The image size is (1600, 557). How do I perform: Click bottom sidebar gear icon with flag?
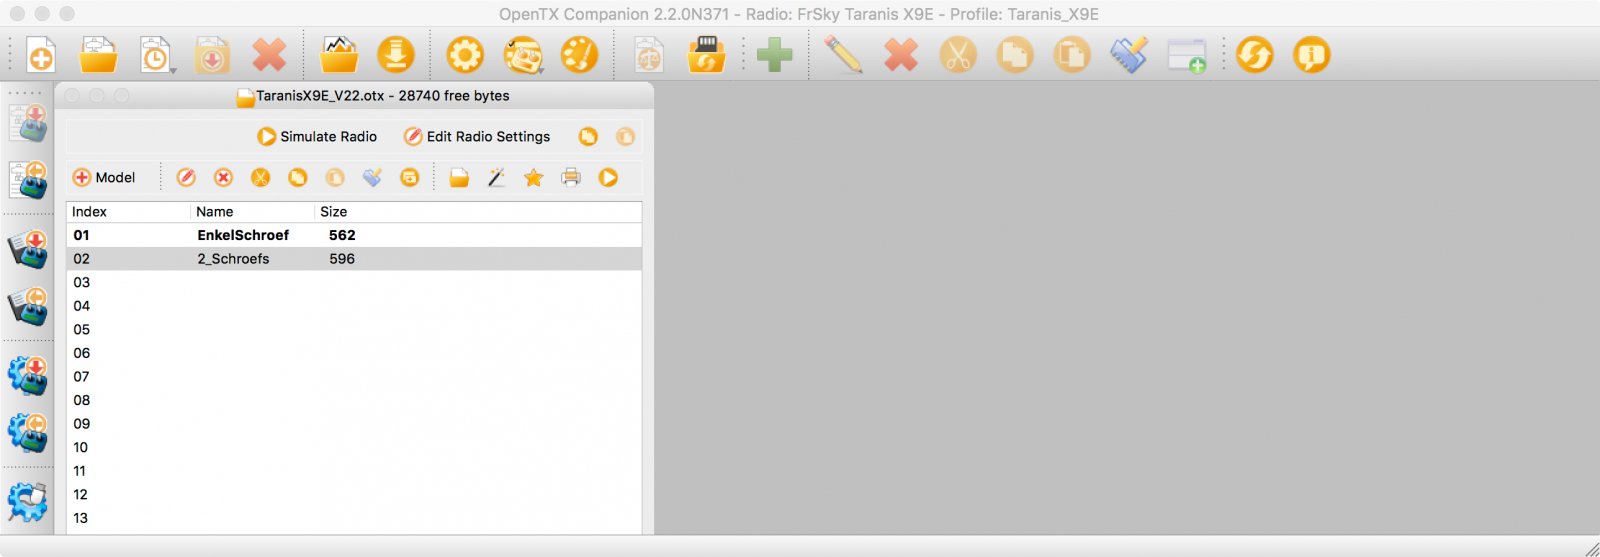[x=28, y=502]
